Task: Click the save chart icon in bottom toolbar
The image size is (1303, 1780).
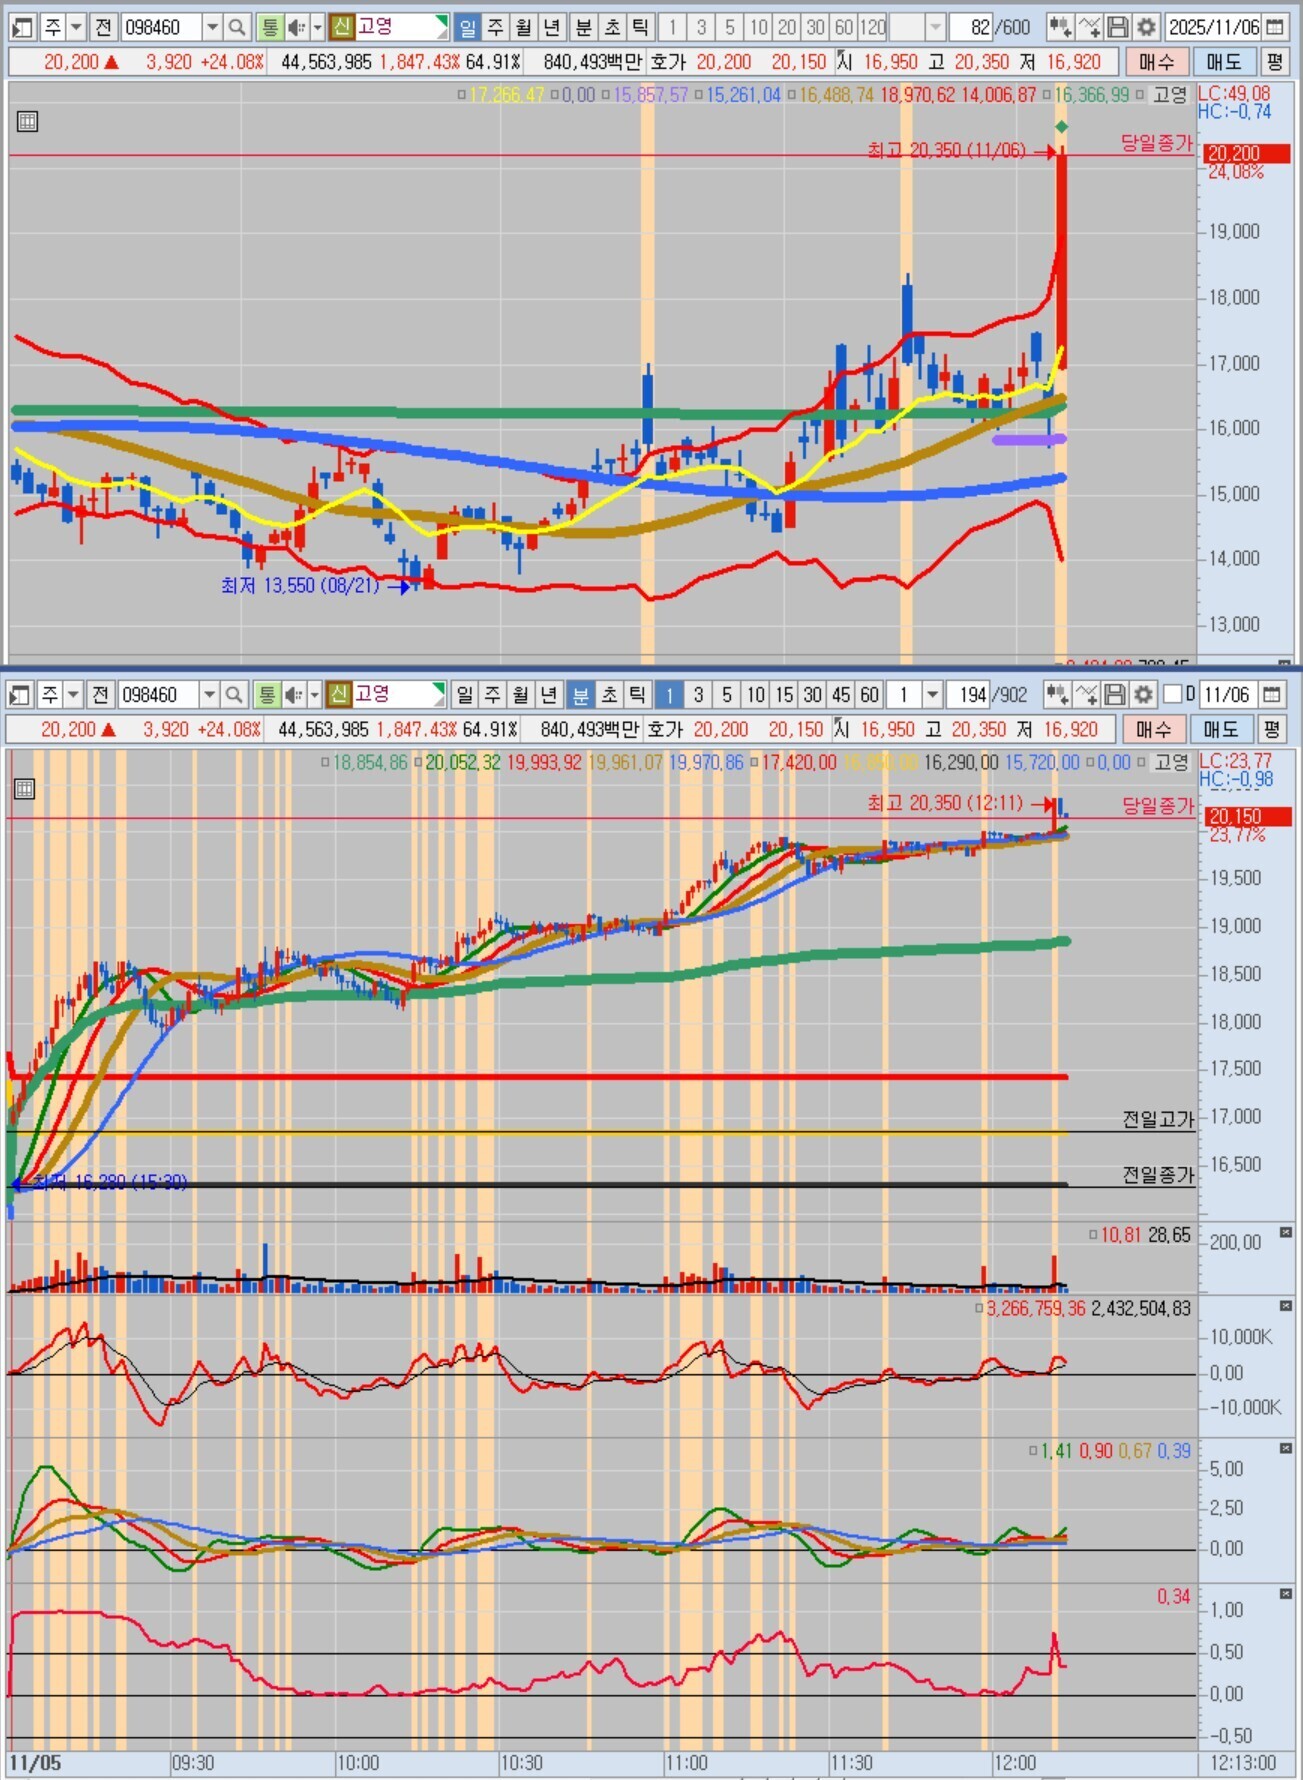Action: pos(1115,694)
